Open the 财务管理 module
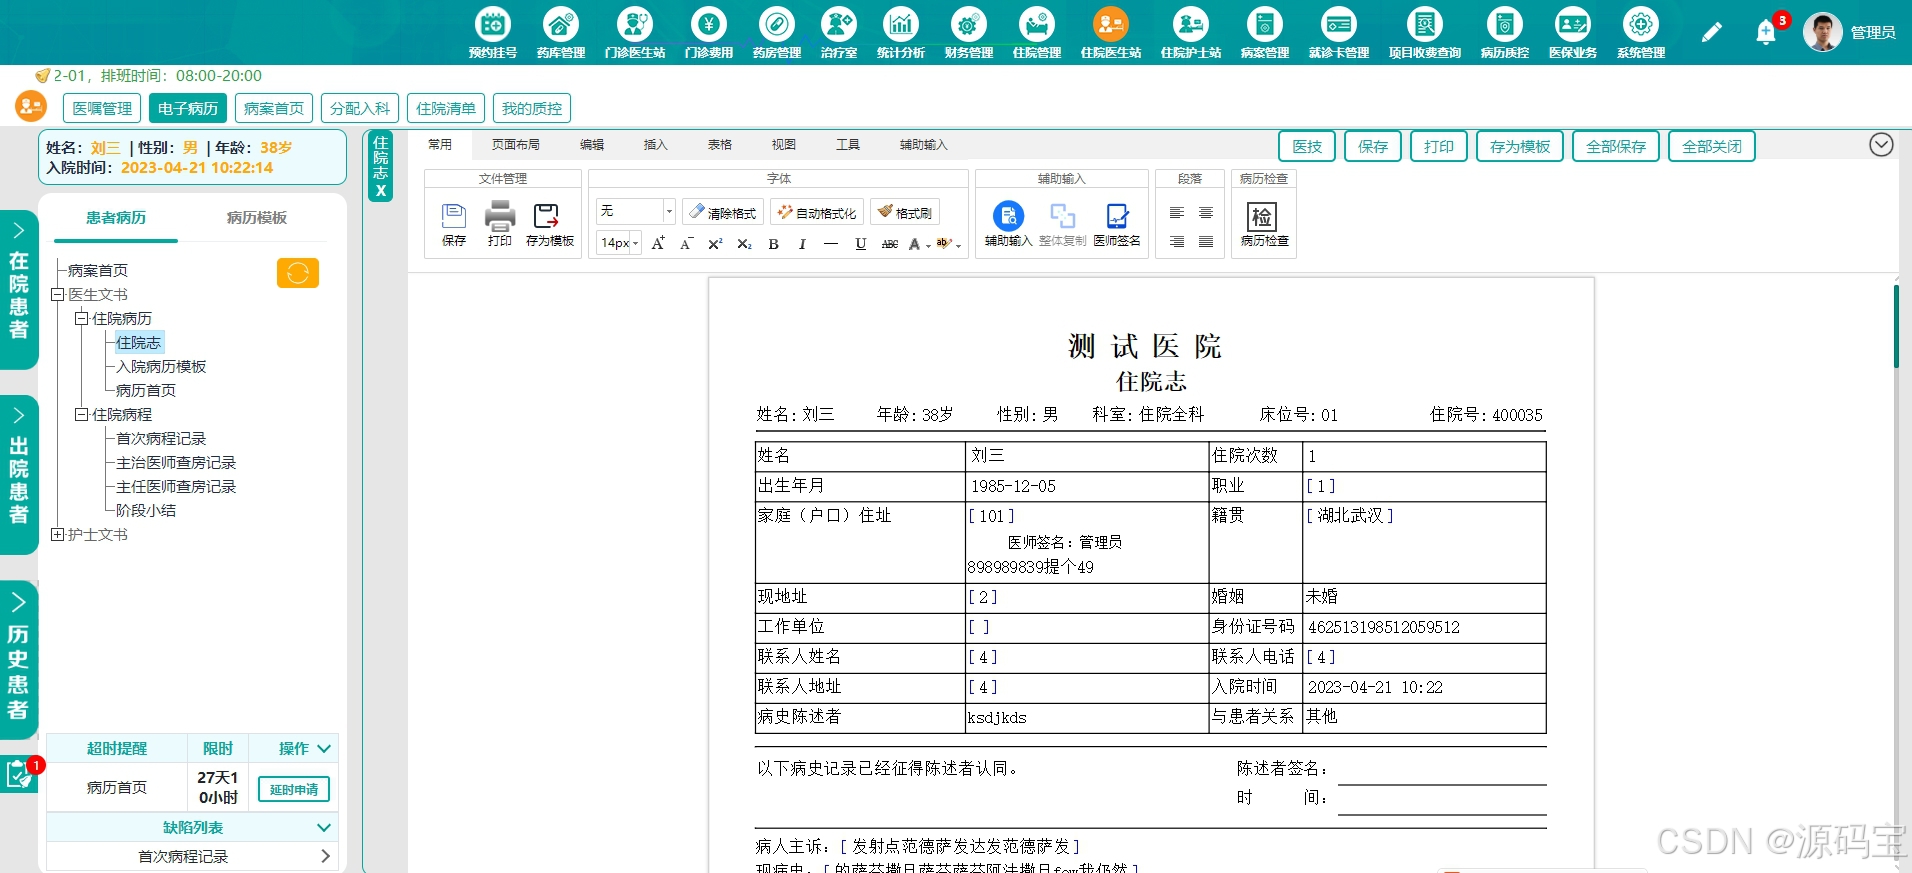This screenshot has height=873, width=1912. click(x=968, y=33)
